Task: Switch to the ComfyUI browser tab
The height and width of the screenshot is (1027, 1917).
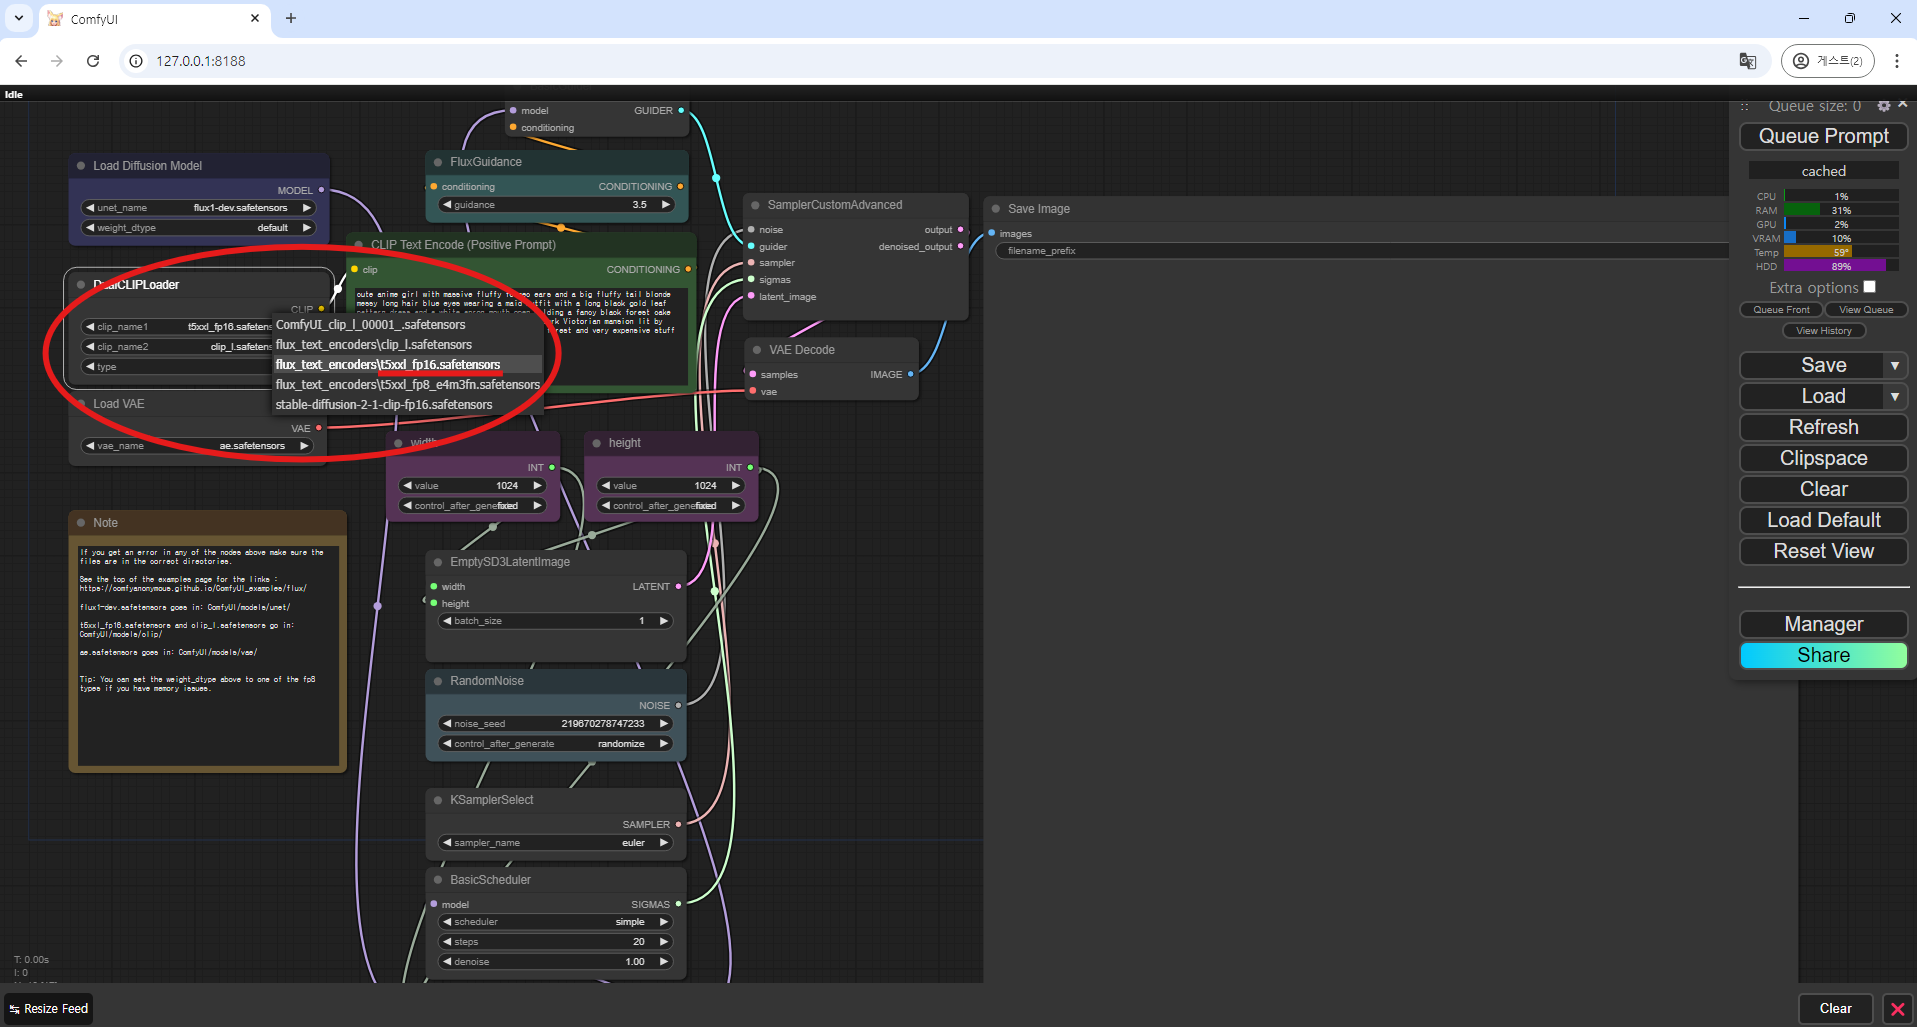Action: click(155, 19)
